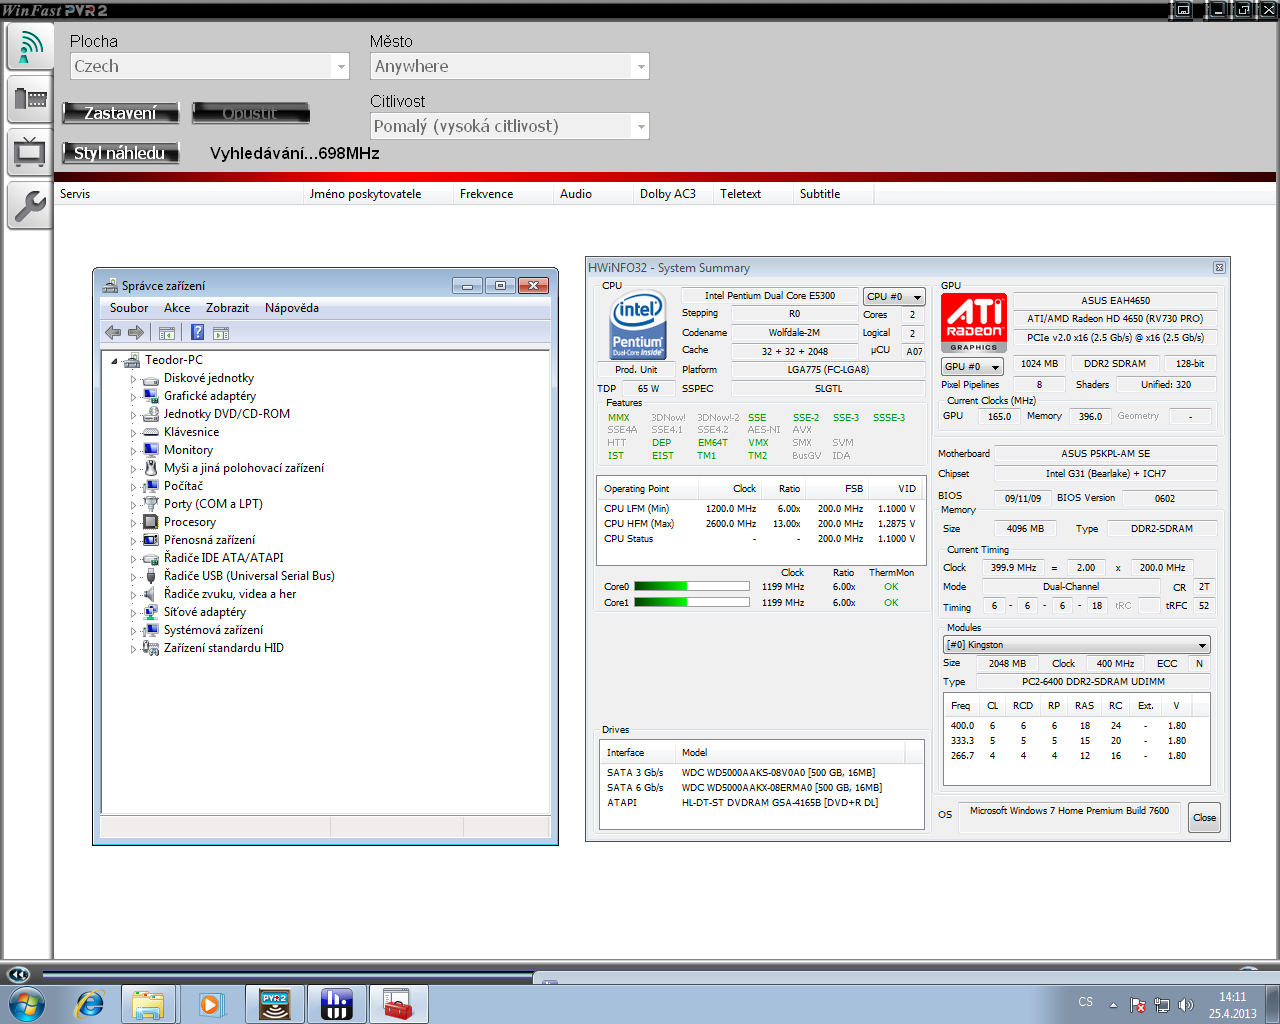Click the forward arrow in Správce zařízení toolbar
The height and width of the screenshot is (1024, 1280).
coord(136,332)
